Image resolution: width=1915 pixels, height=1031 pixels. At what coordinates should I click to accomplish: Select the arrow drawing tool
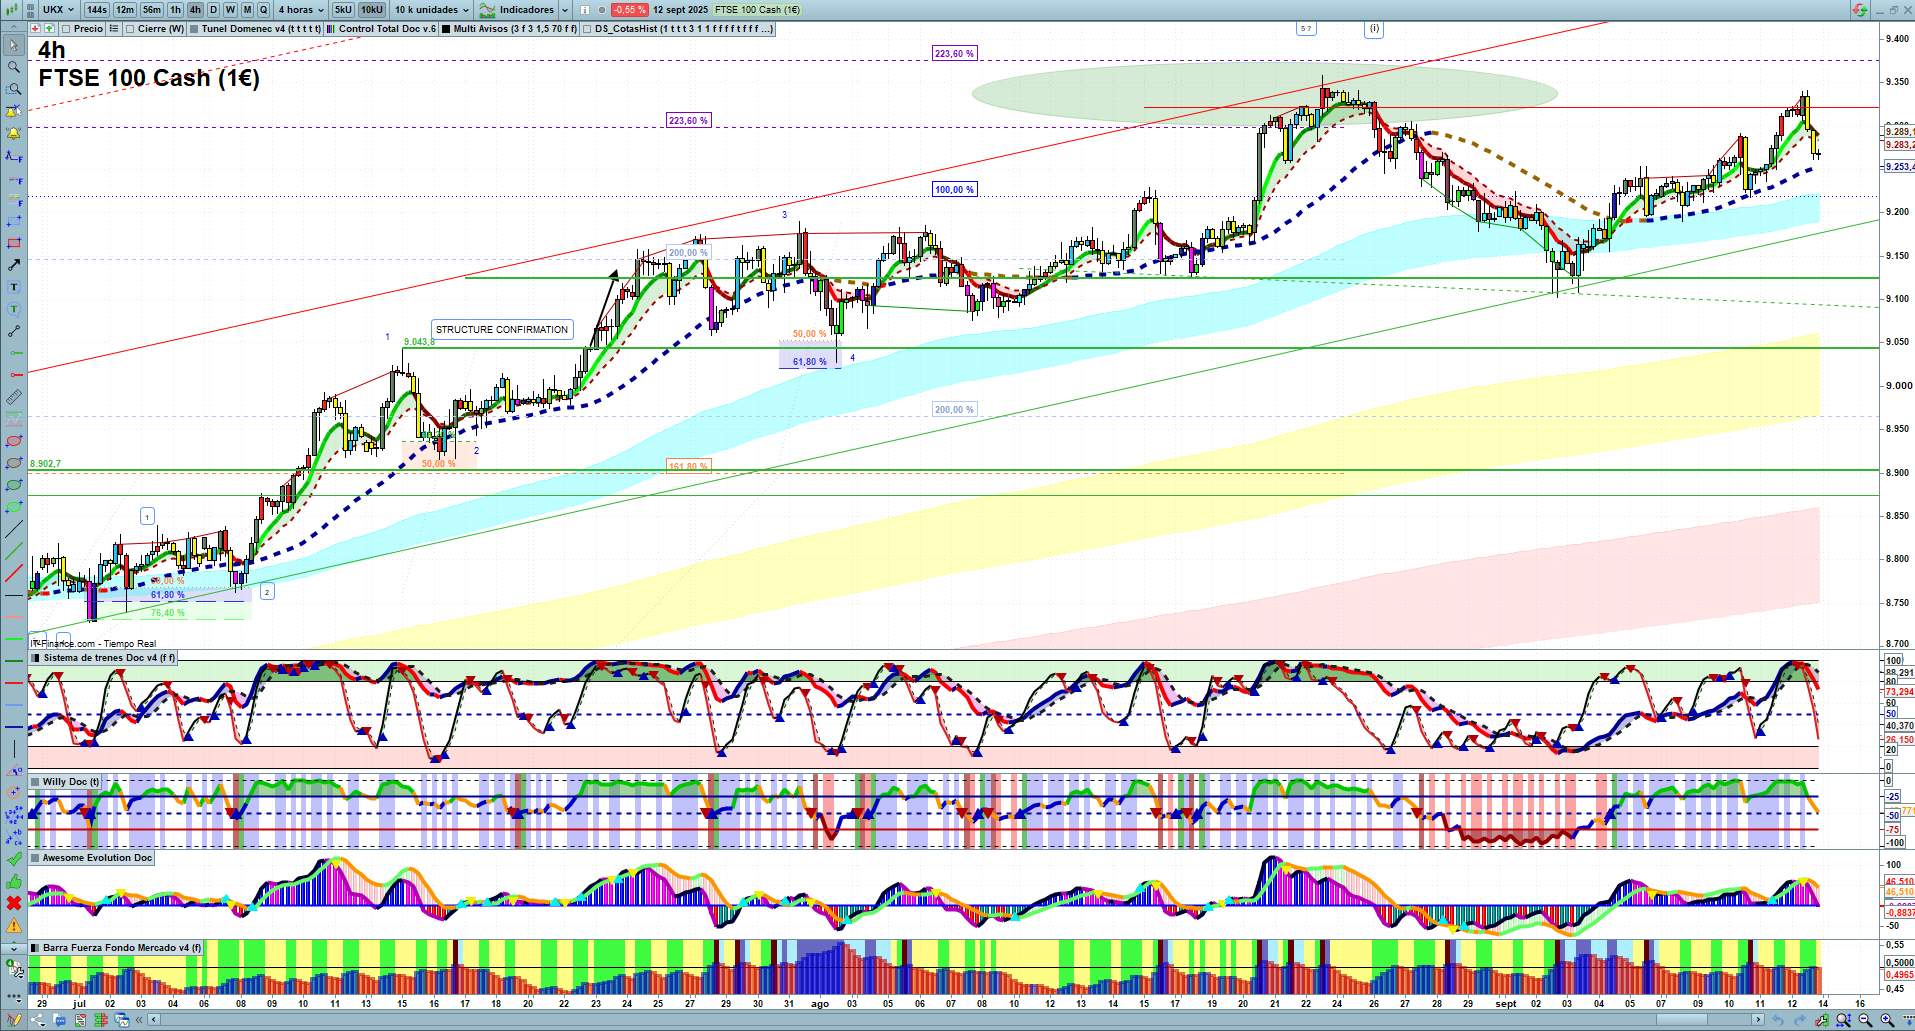tap(14, 265)
